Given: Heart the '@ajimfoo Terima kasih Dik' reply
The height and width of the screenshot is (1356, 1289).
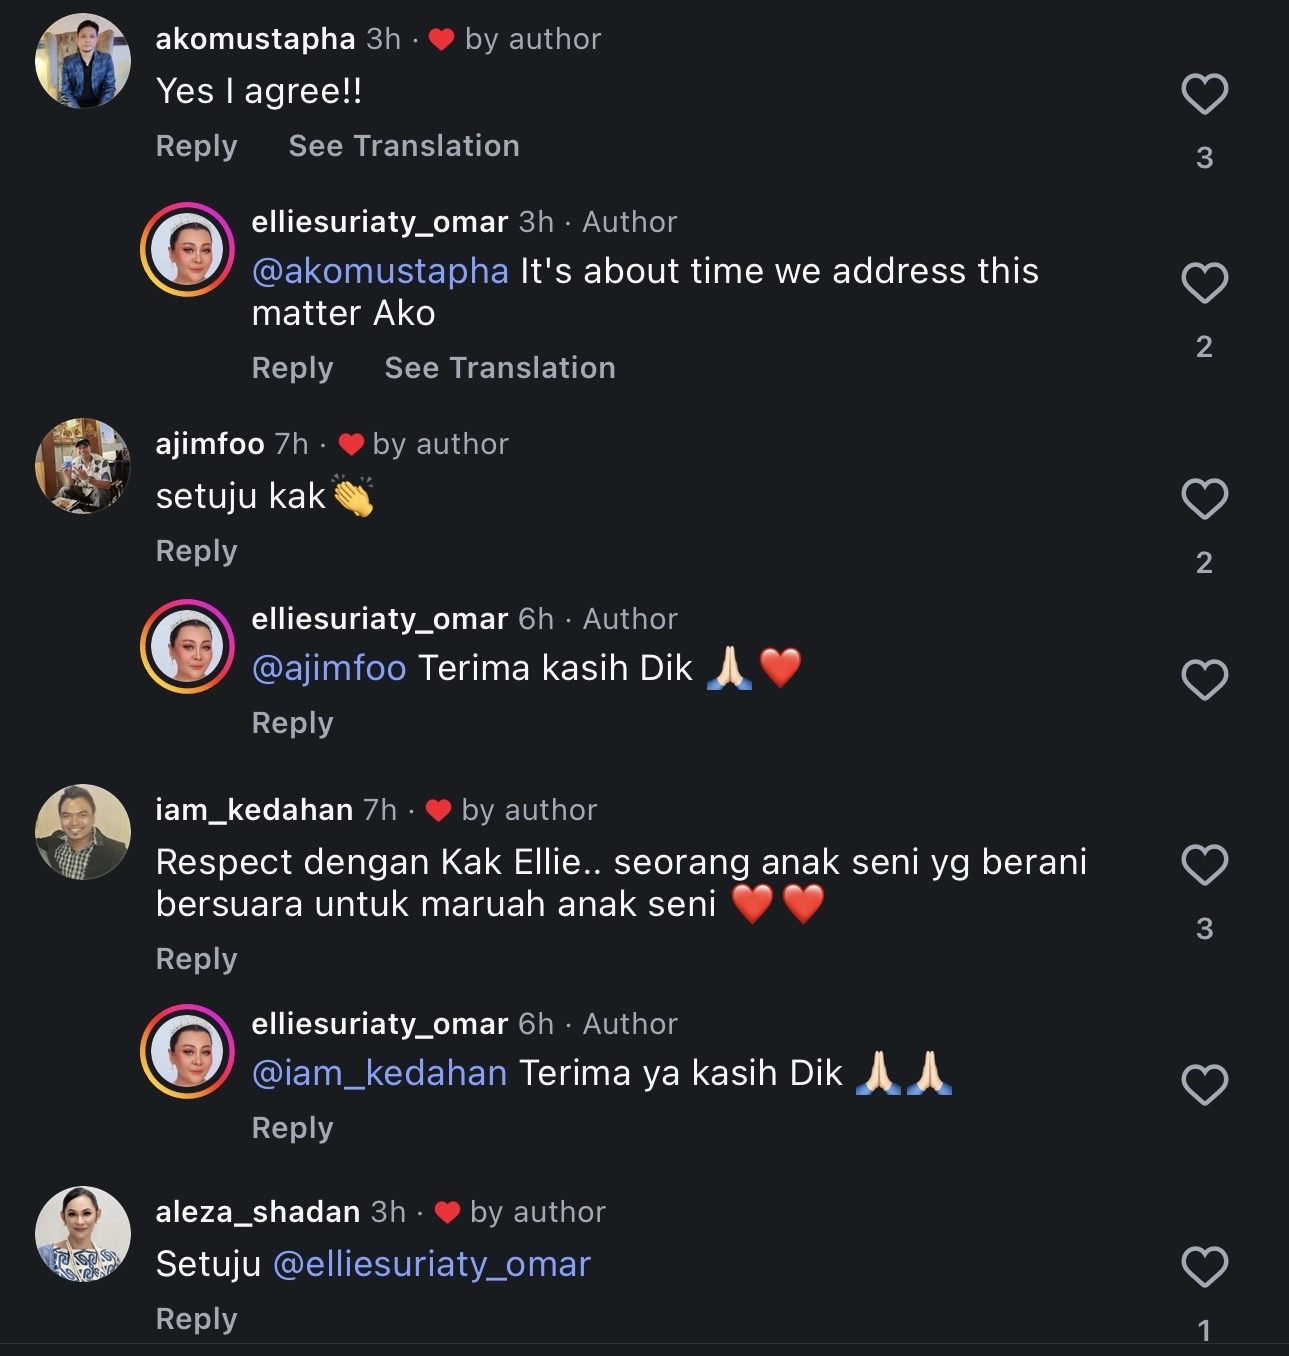Looking at the screenshot, I should 1204,681.
